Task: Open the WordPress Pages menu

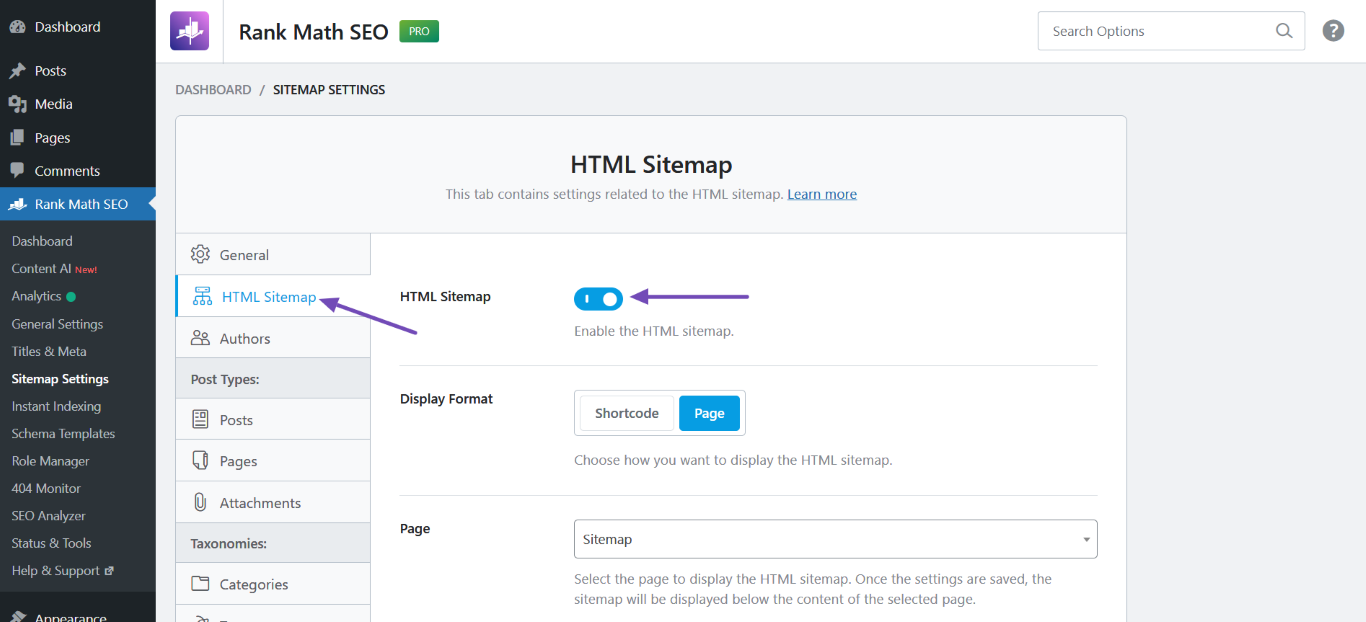Action: pos(78,138)
